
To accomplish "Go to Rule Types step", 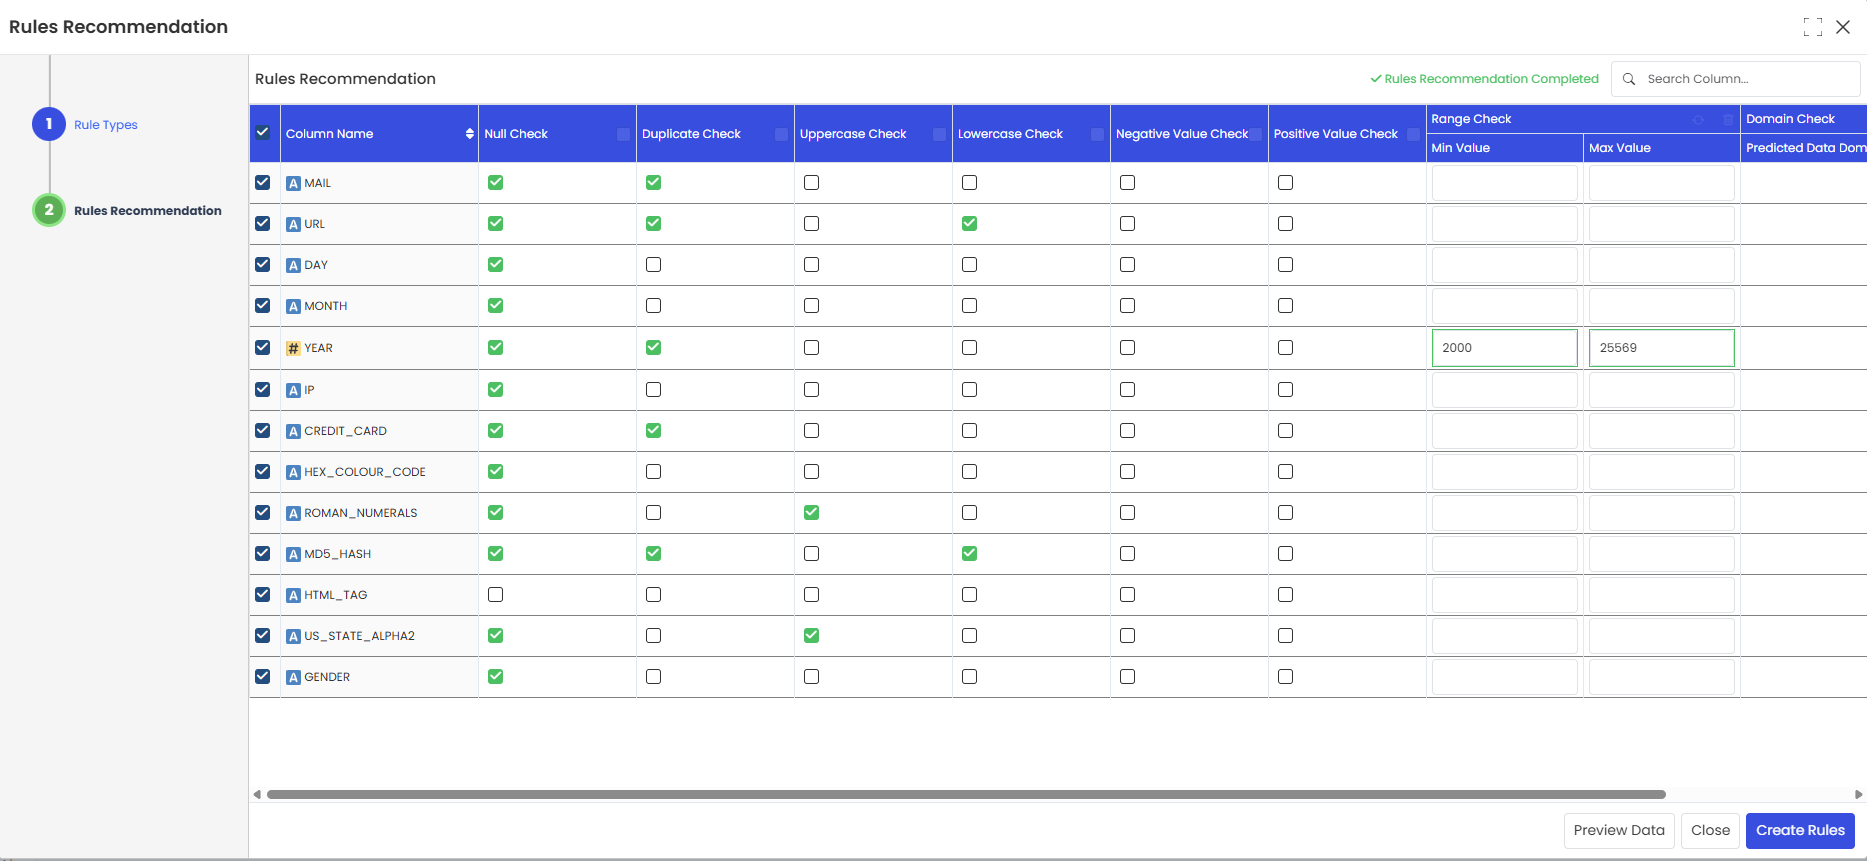I will click(106, 125).
